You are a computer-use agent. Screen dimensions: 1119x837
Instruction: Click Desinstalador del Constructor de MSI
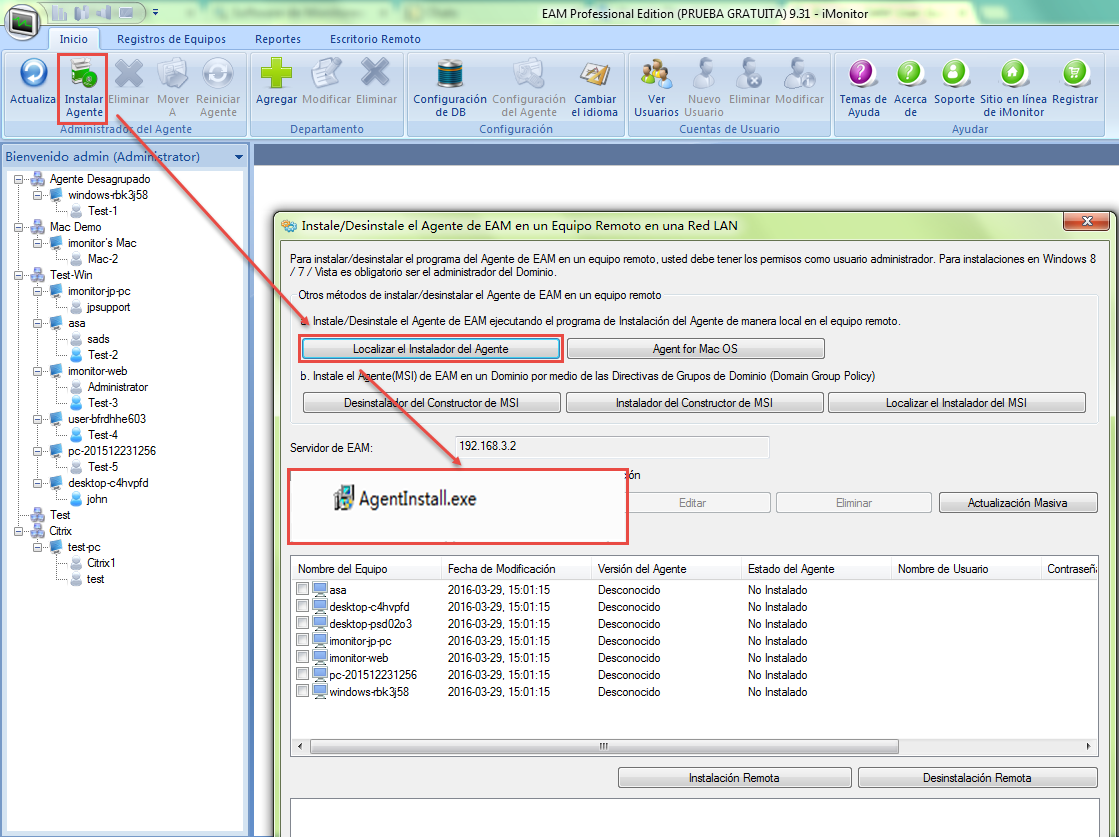coord(432,403)
